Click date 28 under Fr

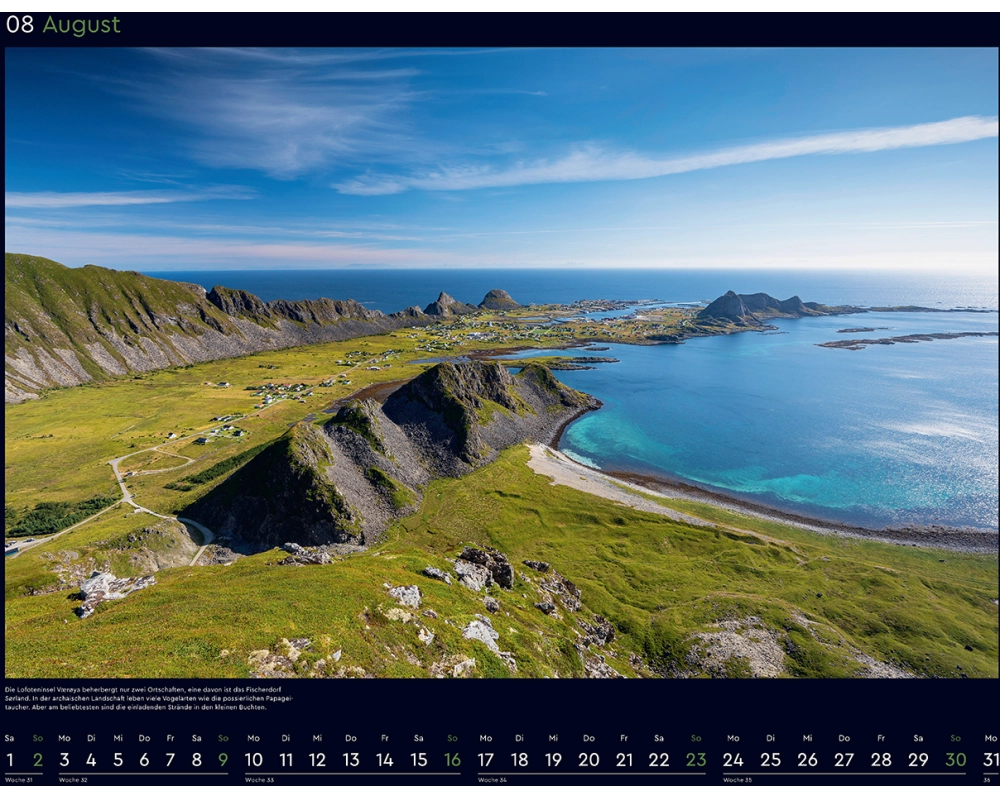click(881, 760)
